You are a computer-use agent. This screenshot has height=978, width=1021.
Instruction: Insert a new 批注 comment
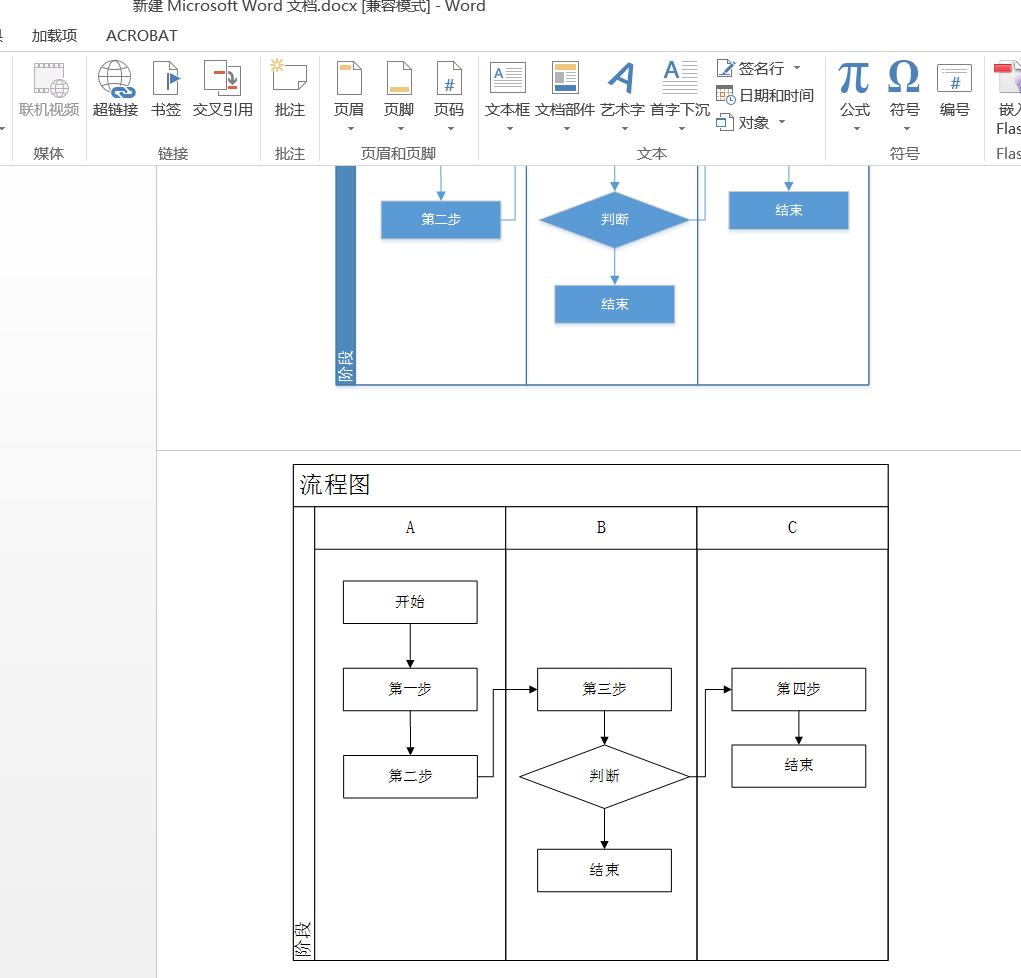click(289, 90)
